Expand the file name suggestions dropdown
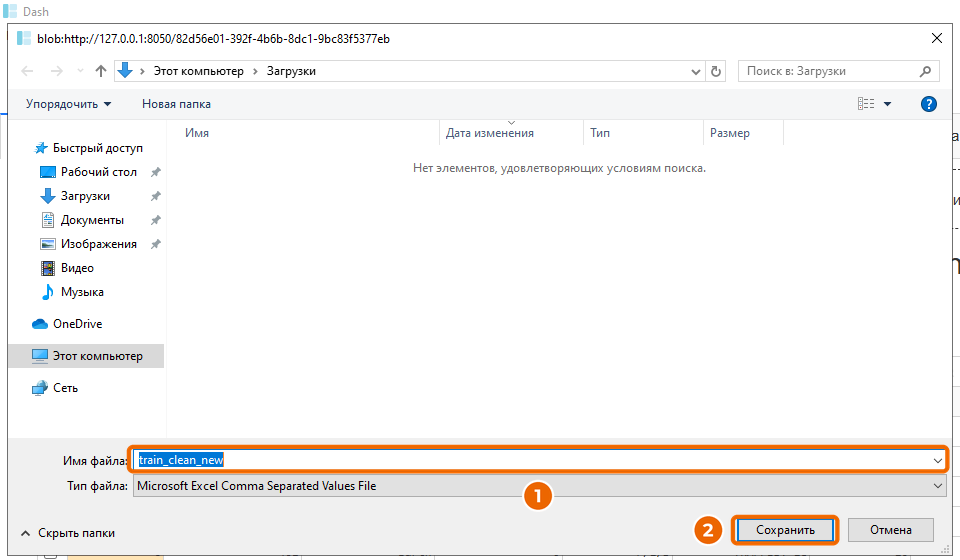Viewport: 960px width, 560px height. point(937,460)
